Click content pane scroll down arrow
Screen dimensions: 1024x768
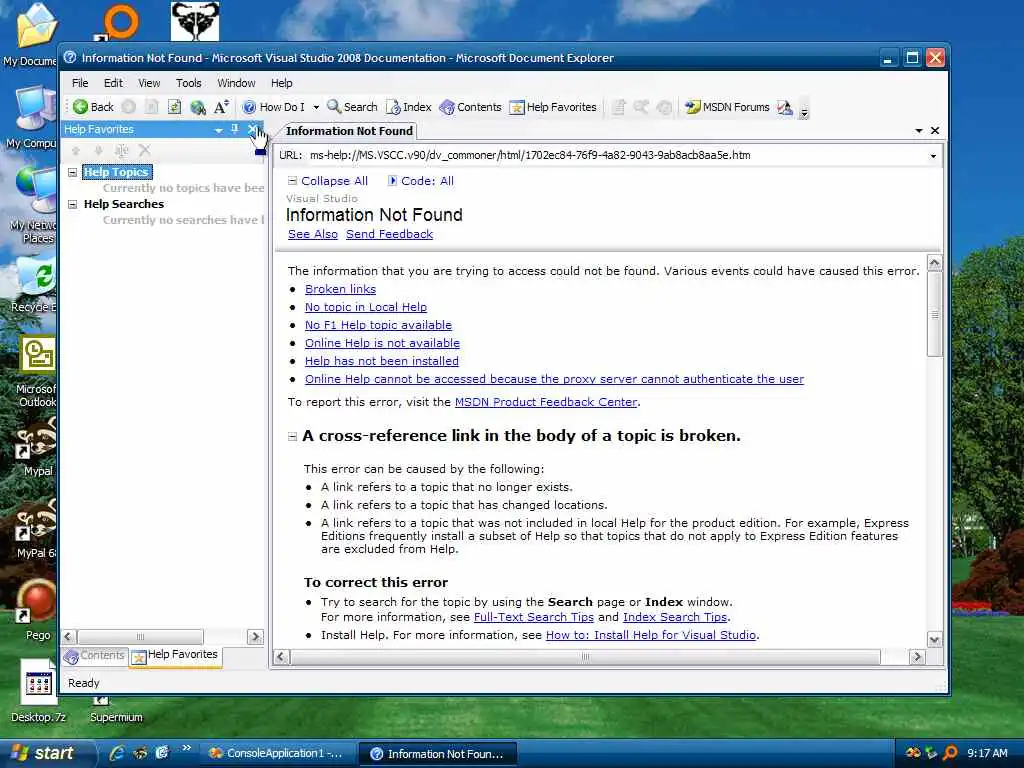point(935,640)
